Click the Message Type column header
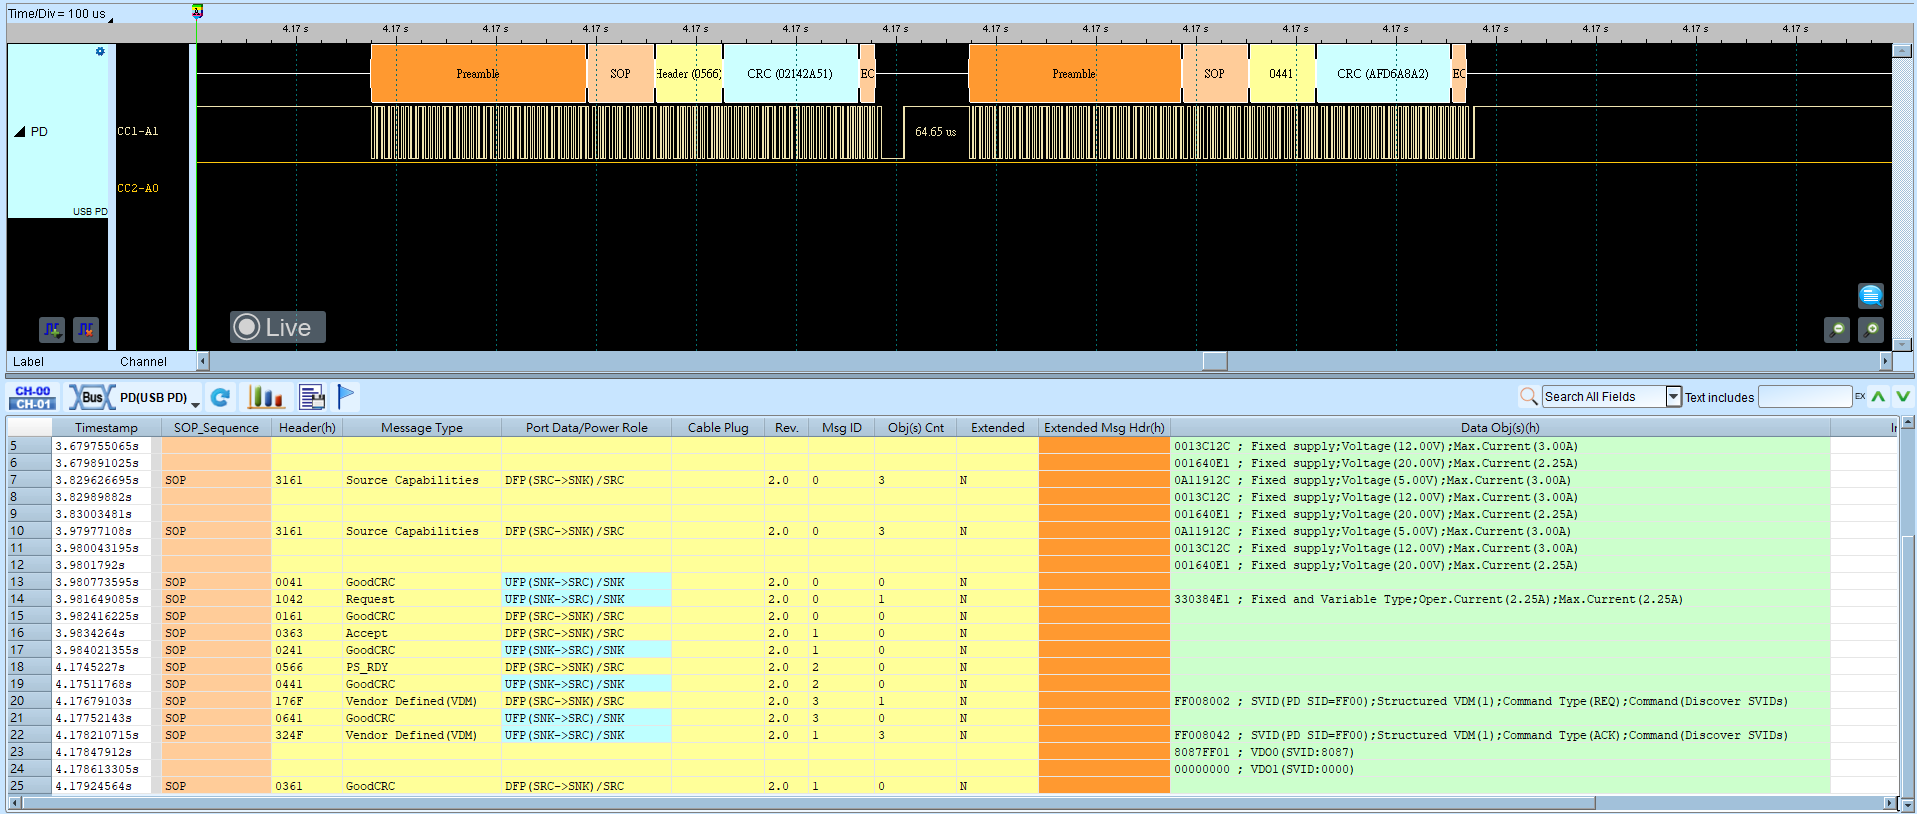Viewport: 1917px width, 814px height. pos(422,428)
